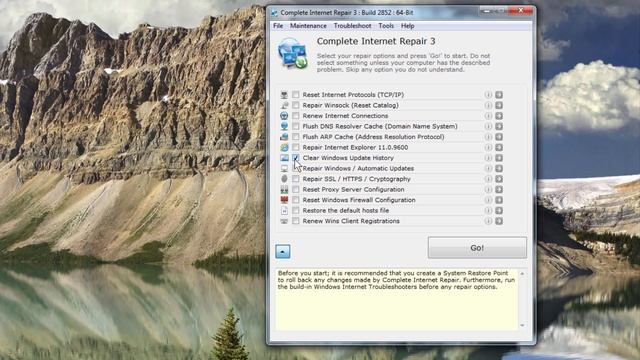Open the Maintenance menu

308,26
